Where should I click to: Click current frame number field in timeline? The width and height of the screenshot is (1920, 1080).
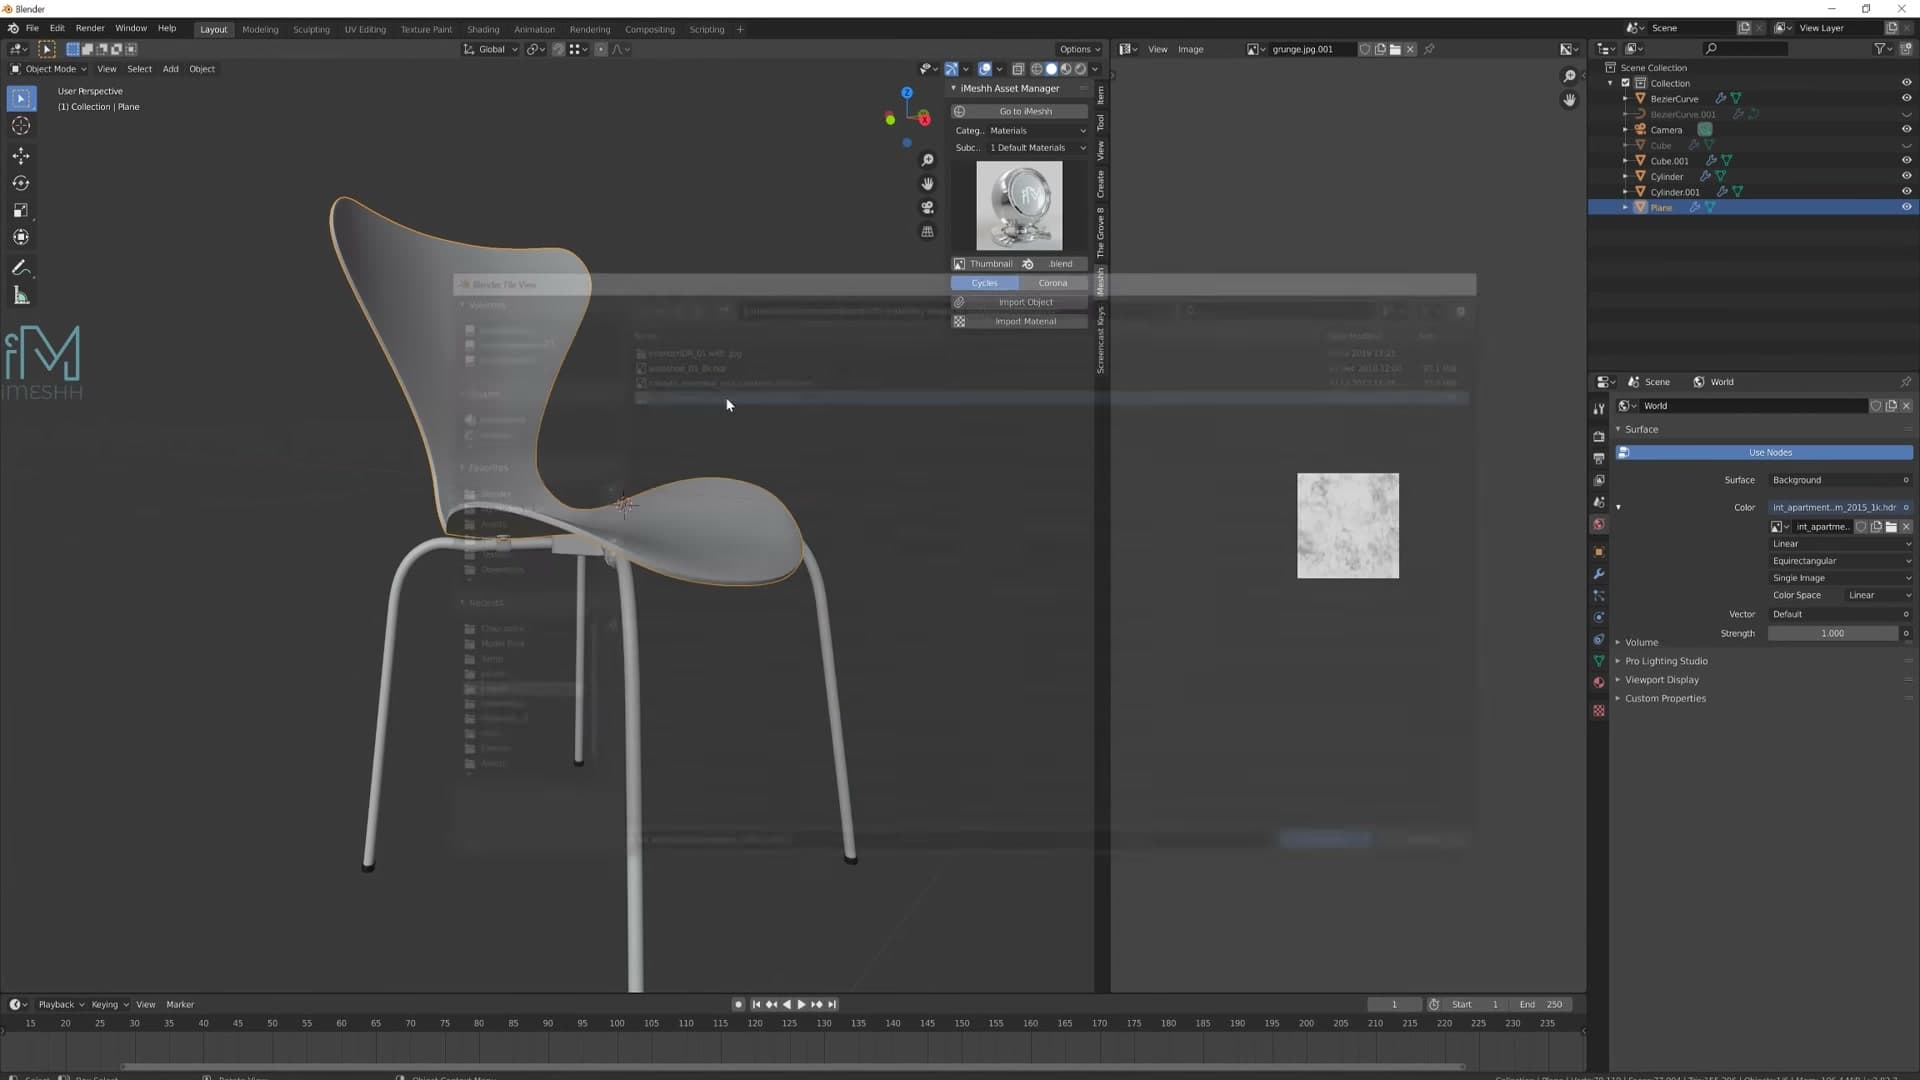[1394, 1004]
